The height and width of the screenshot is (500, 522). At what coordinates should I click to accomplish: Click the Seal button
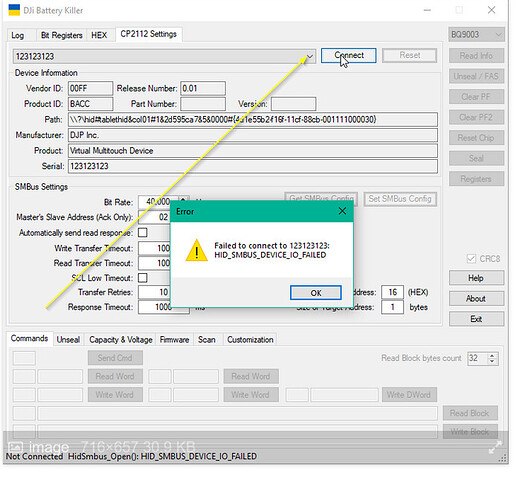(476, 158)
